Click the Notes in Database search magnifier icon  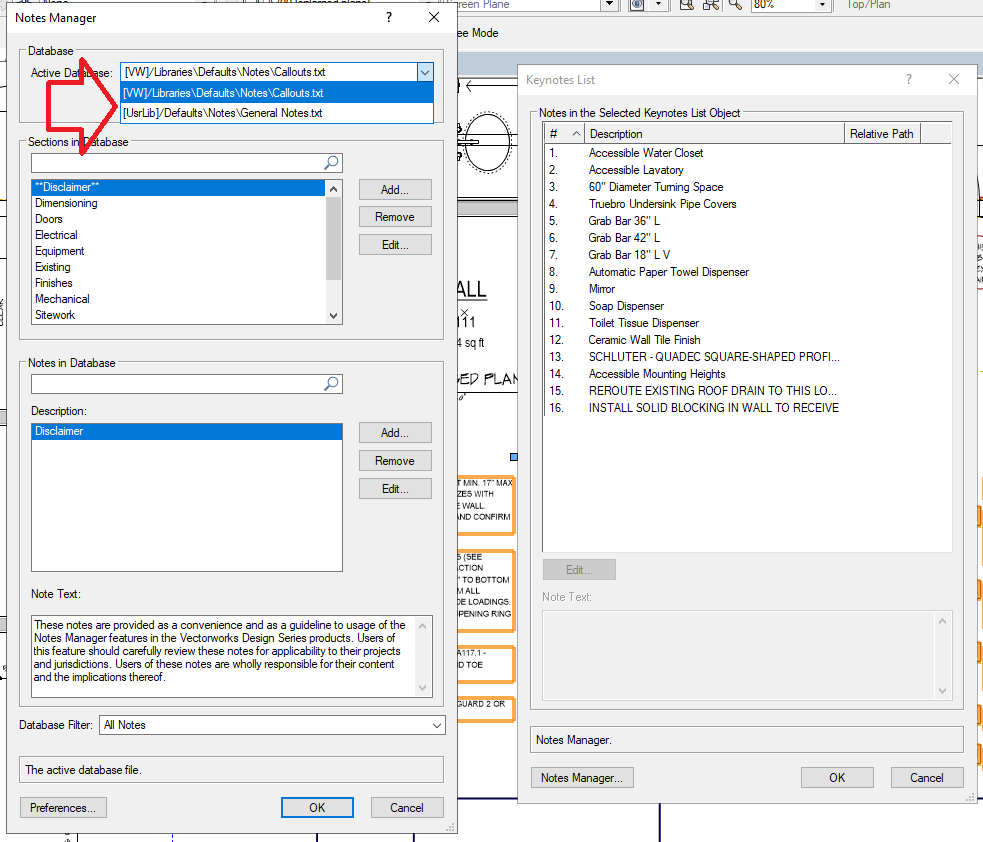331,384
